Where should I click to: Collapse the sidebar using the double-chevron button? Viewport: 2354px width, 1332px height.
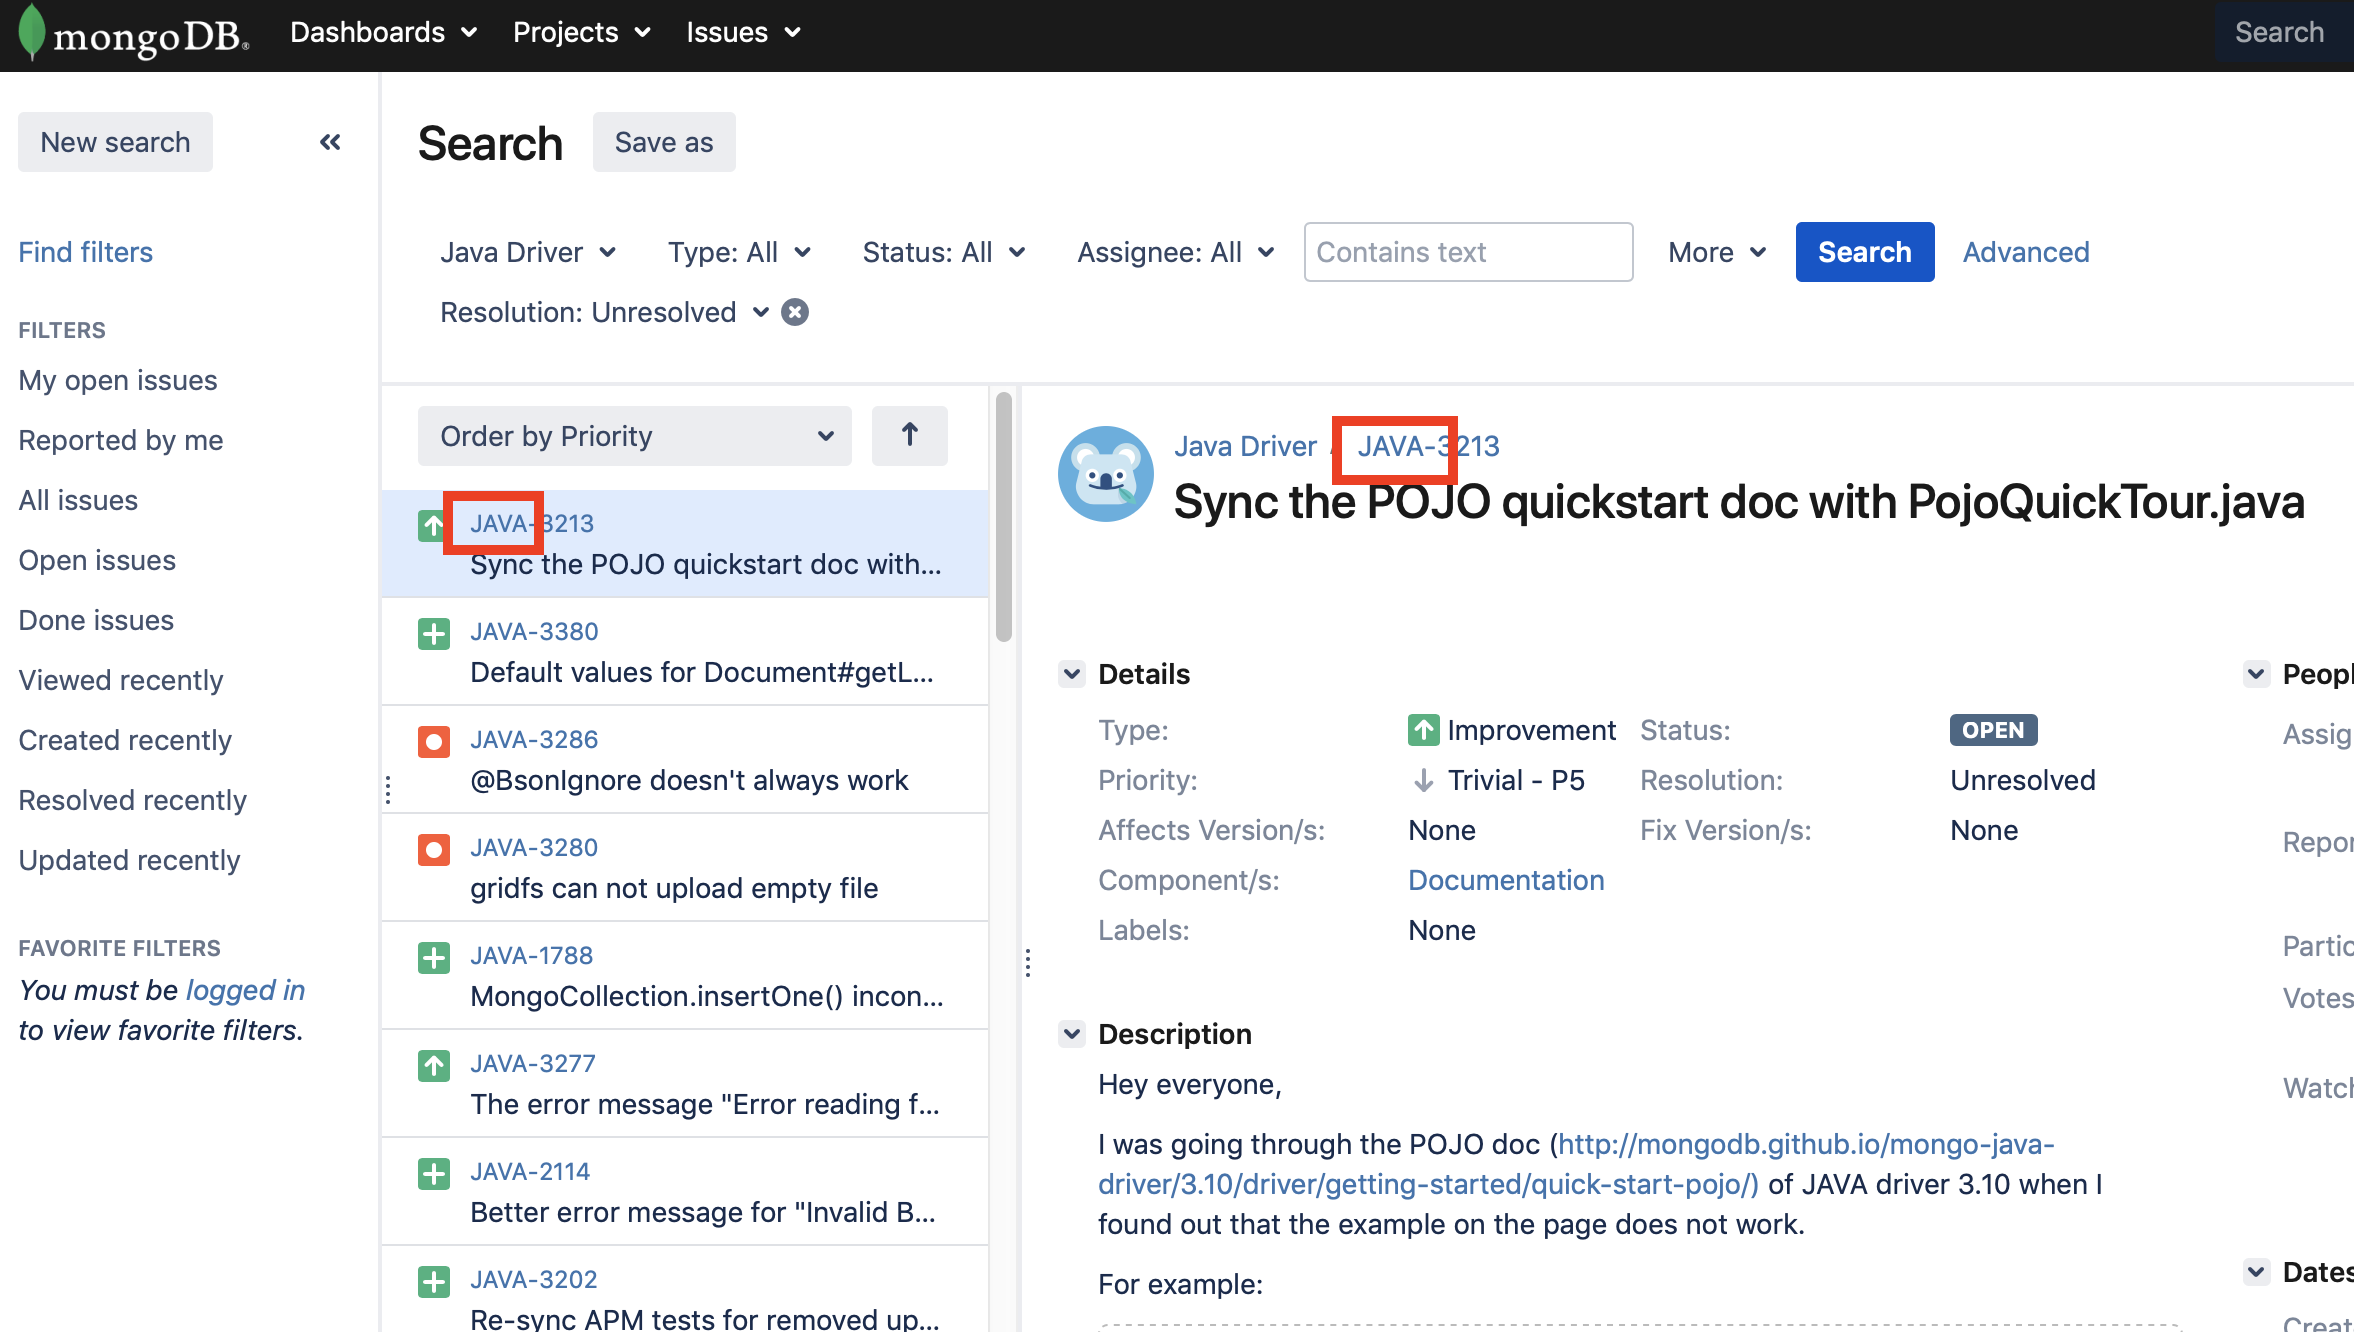330,141
